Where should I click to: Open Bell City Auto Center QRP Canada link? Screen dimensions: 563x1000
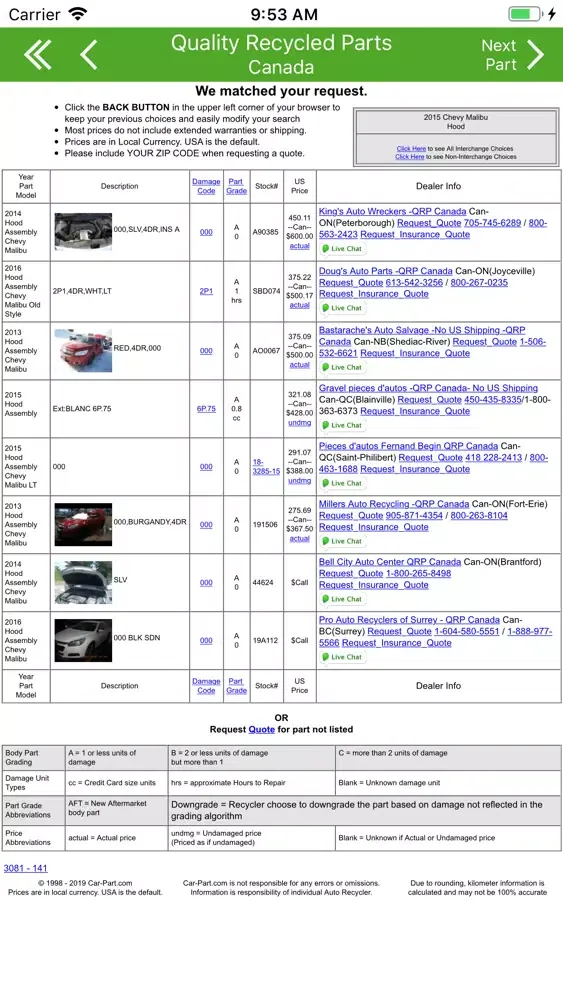(x=390, y=562)
